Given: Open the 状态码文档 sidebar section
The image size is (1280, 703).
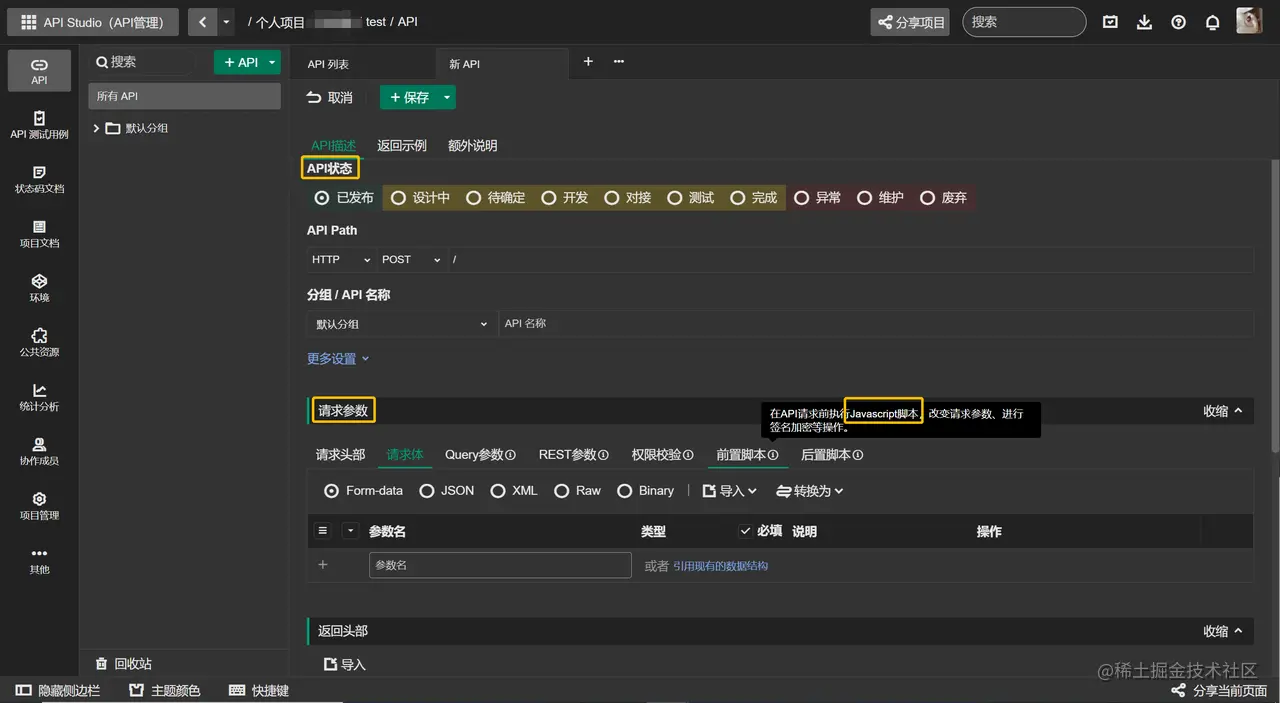Looking at the screenshot, I should point(39,180).
